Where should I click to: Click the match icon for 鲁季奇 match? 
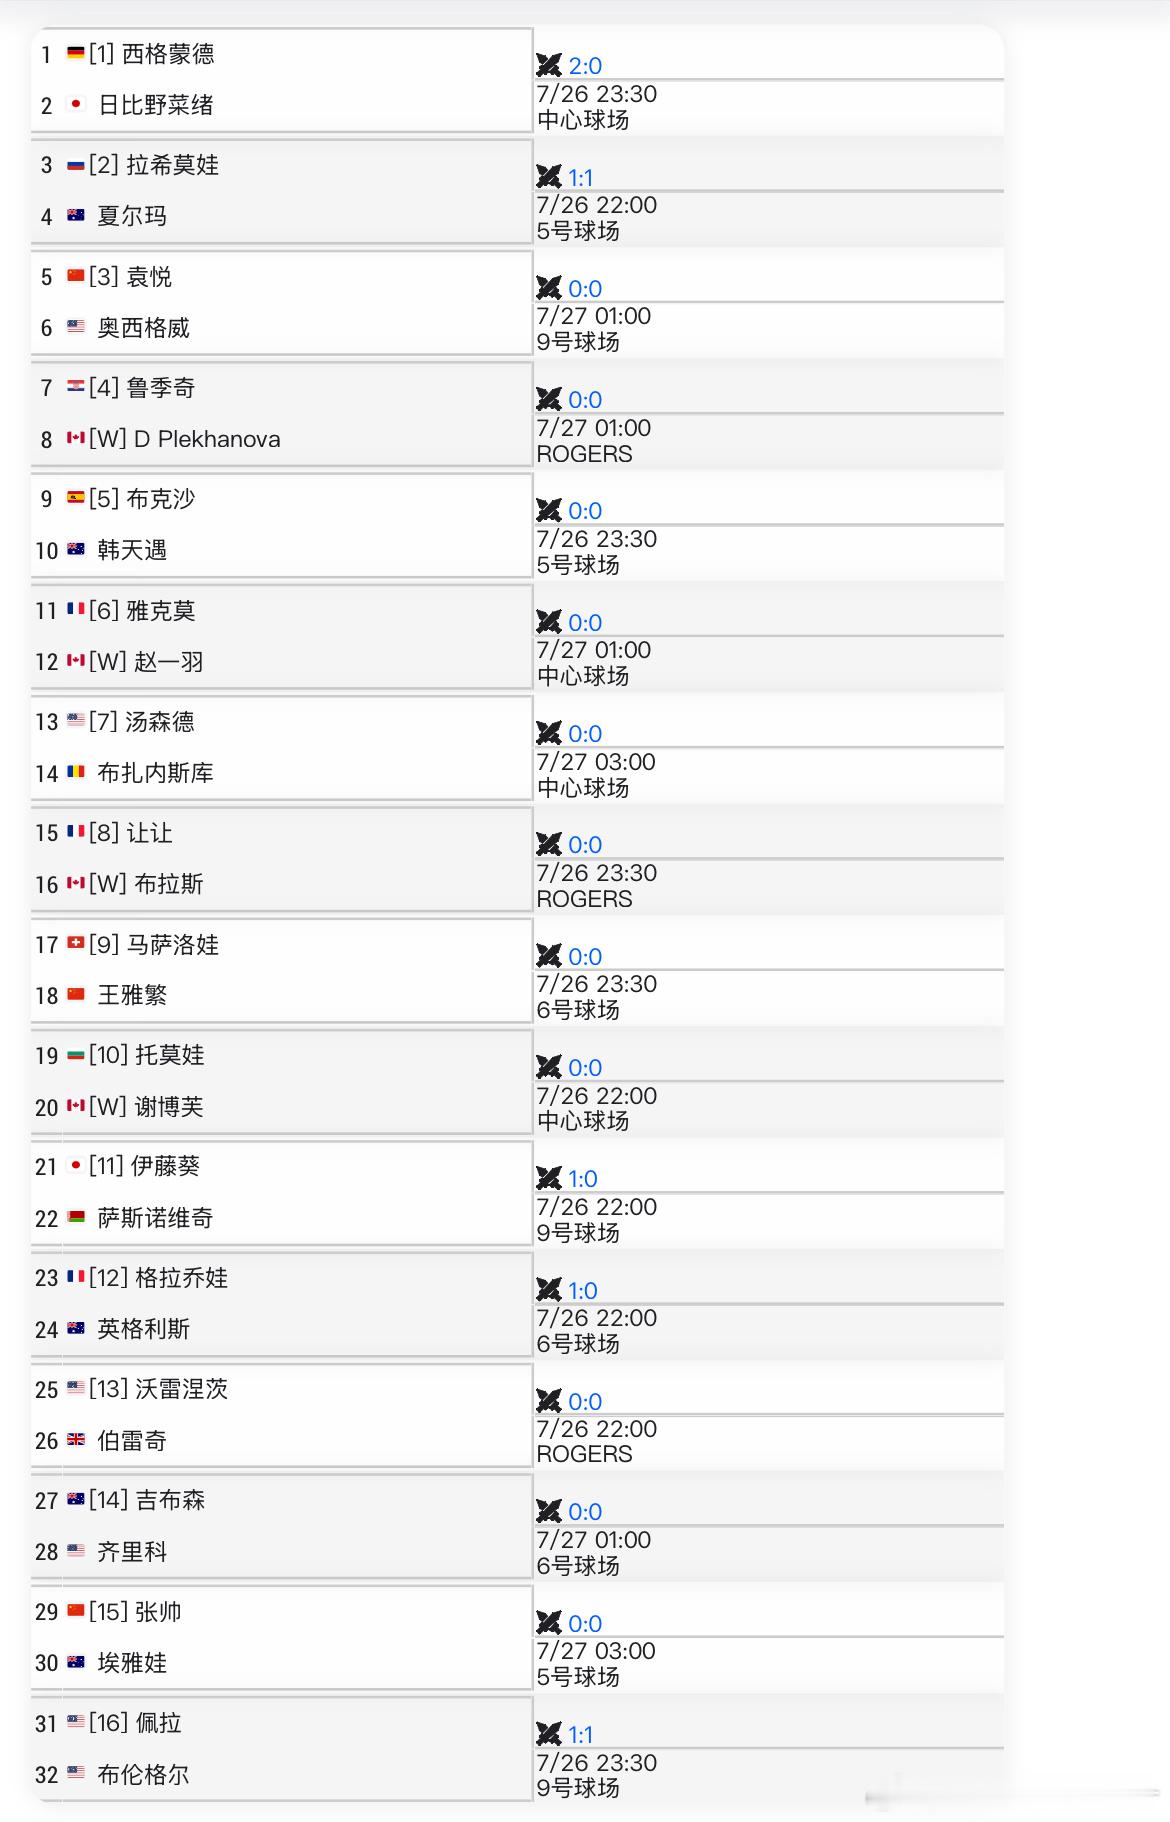549,399
